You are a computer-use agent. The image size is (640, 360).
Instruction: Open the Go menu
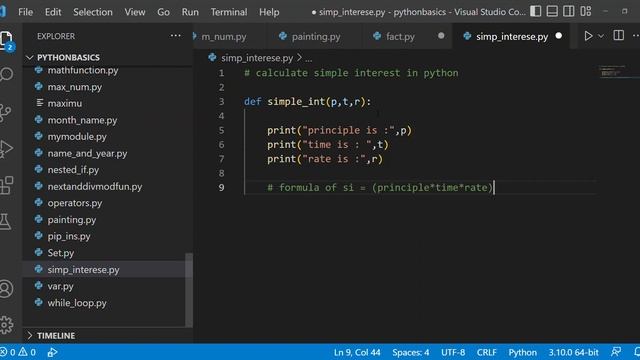[163, 12]
